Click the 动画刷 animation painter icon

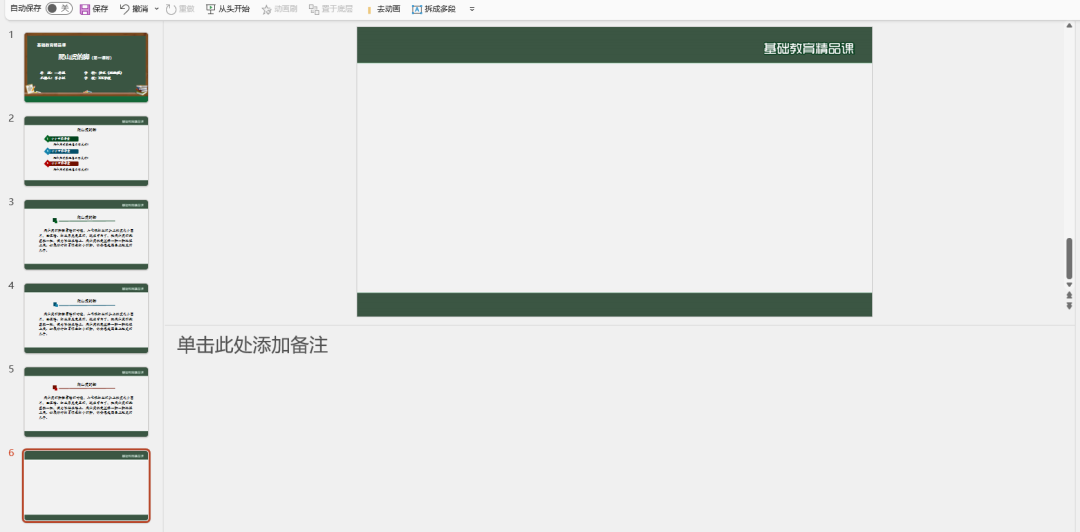(x=267, y=9)
